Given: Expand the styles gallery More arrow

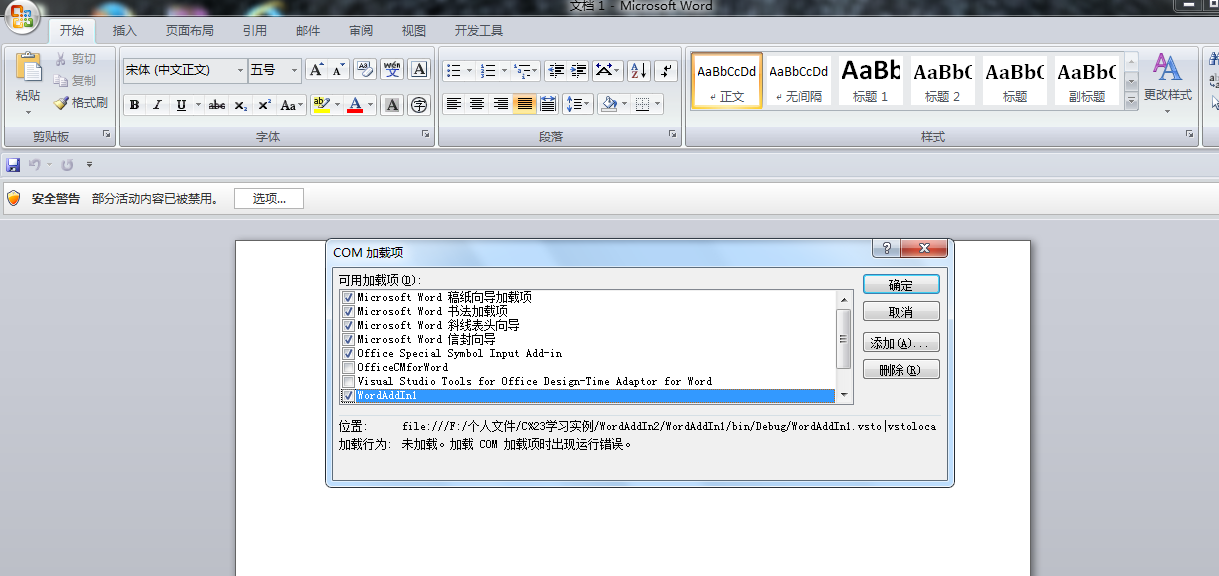Looking at the screenshot, I should 1131,101.
